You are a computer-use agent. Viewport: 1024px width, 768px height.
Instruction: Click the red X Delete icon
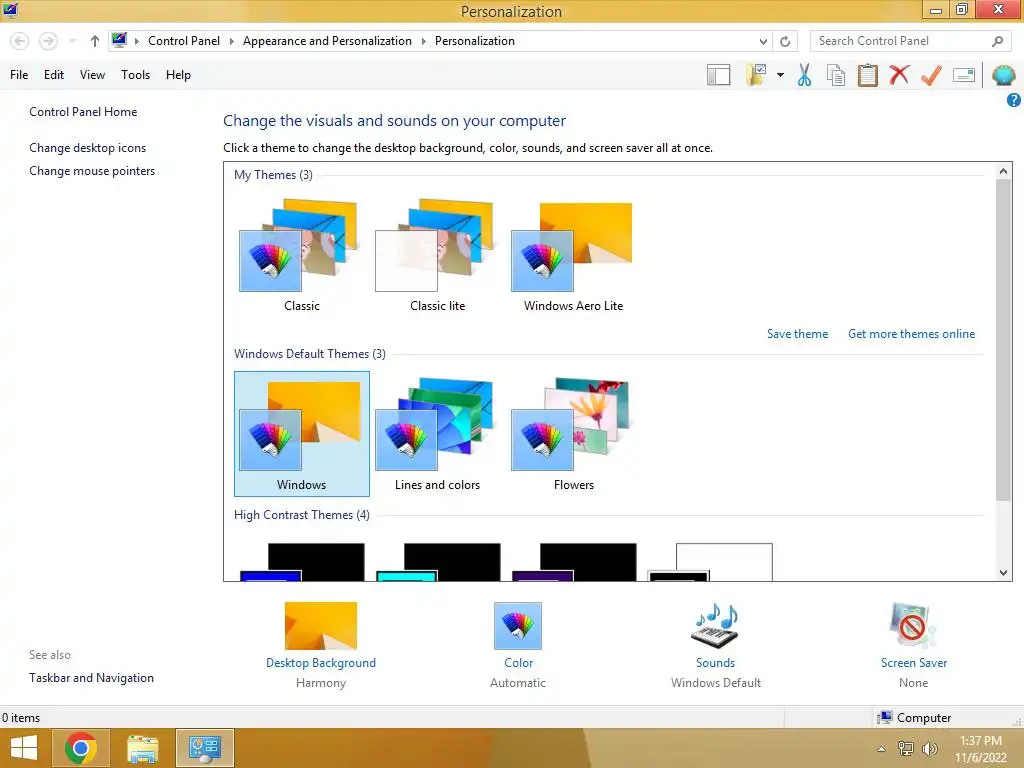point(899,74)
